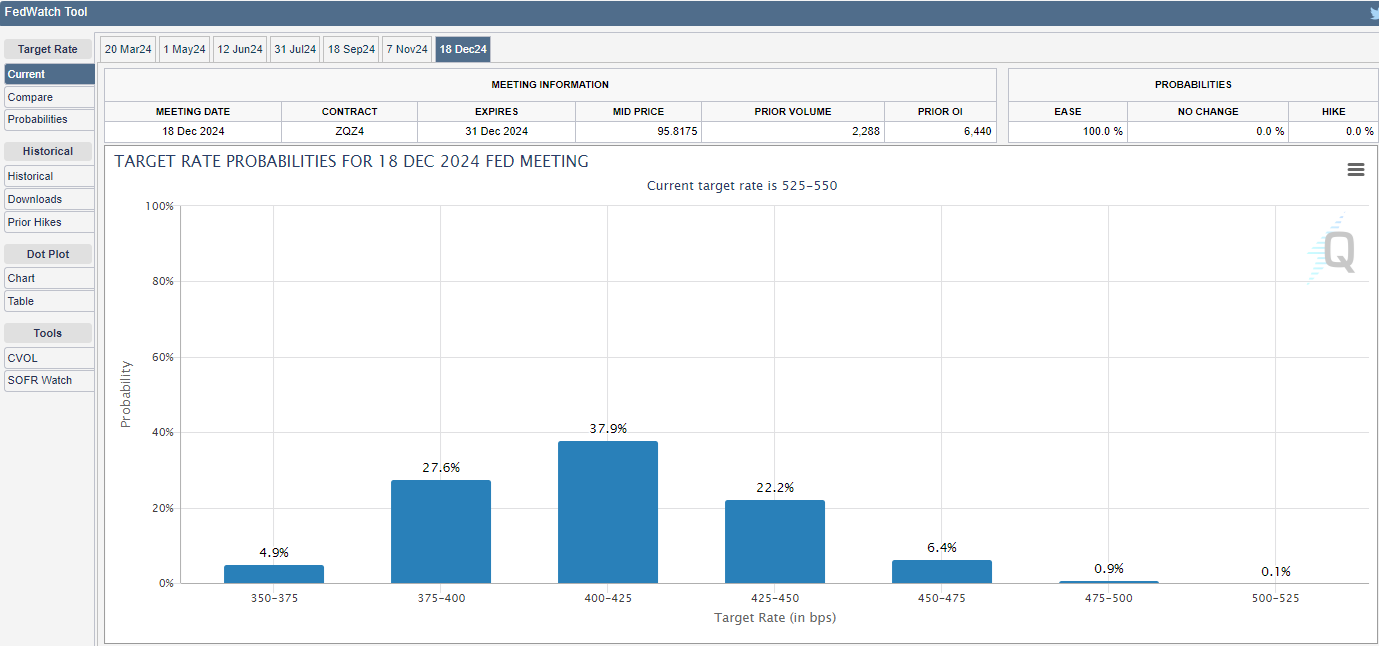Go to the 18 Sep24 tab
Image resolution: width=1379 pixels, height=646 pixels.
point(351,49)
